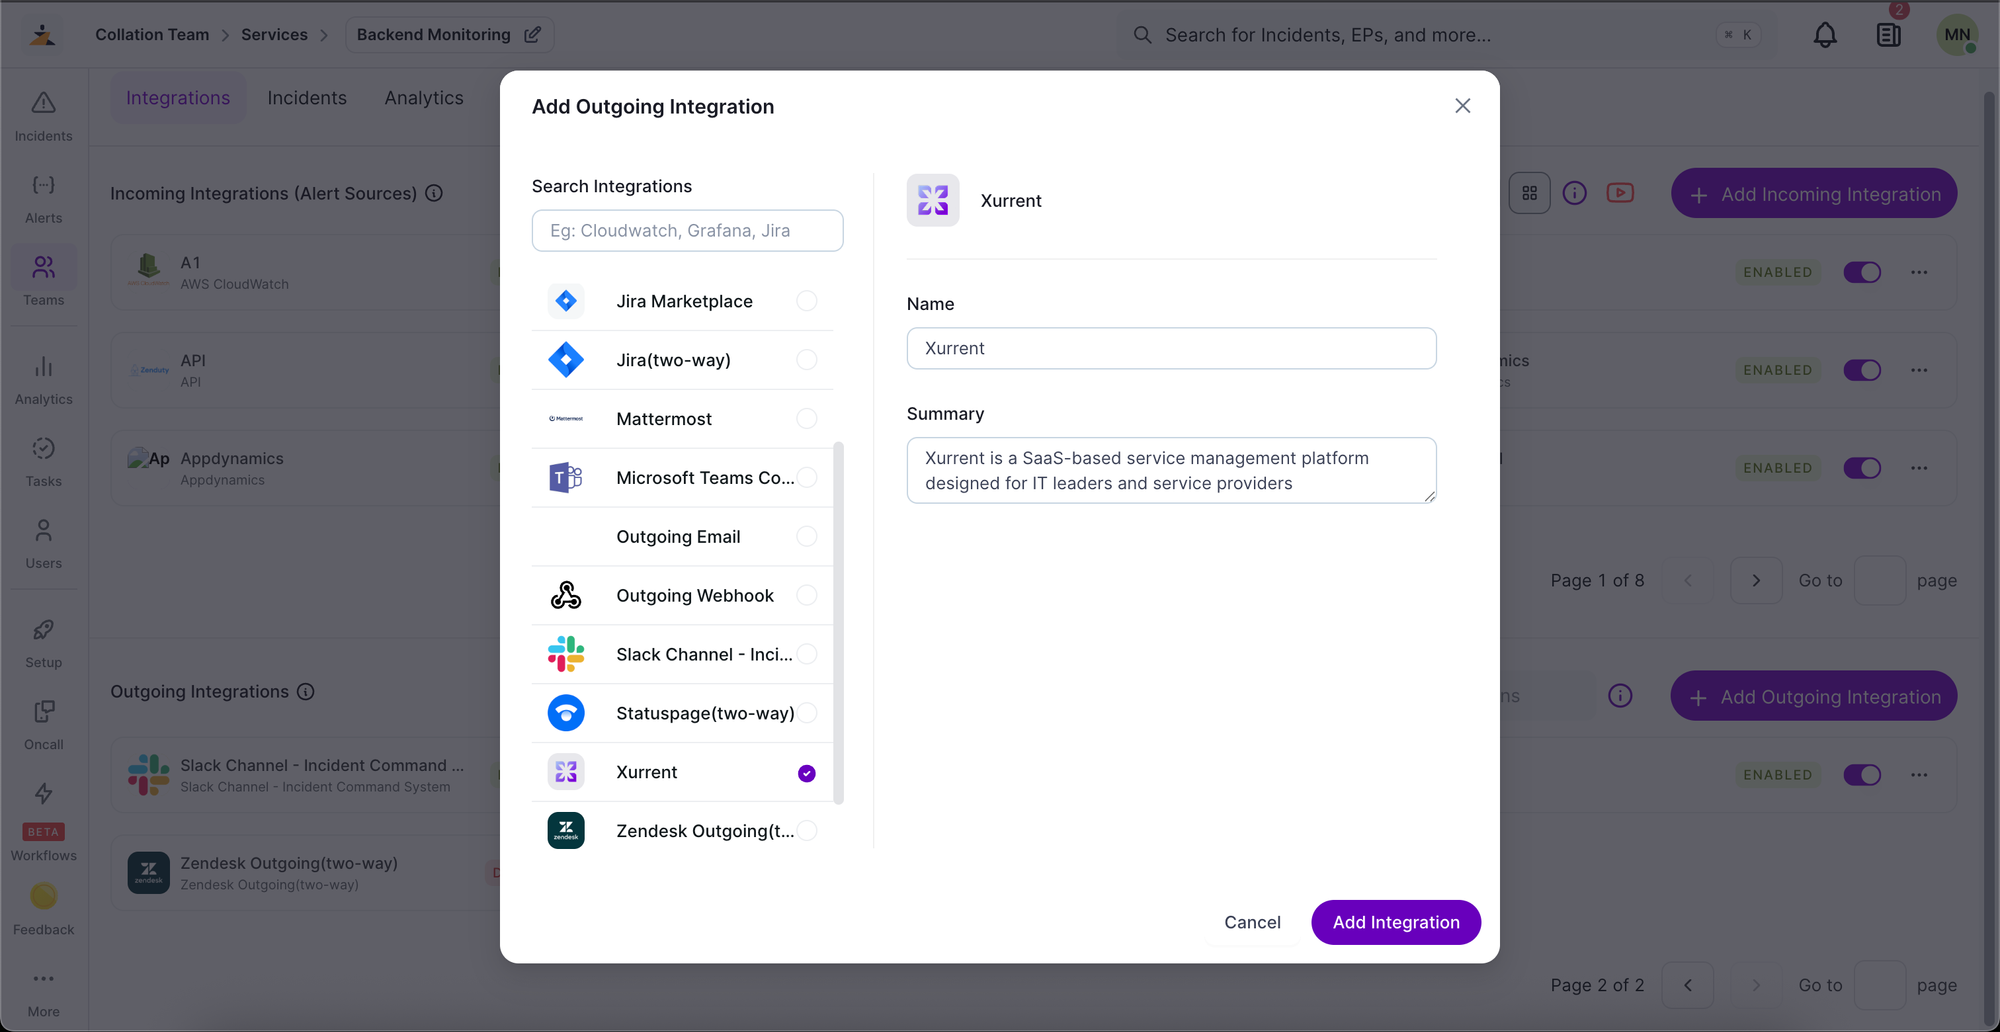
Task: Open Teams in the left sidebar
Action: [43, 280]
